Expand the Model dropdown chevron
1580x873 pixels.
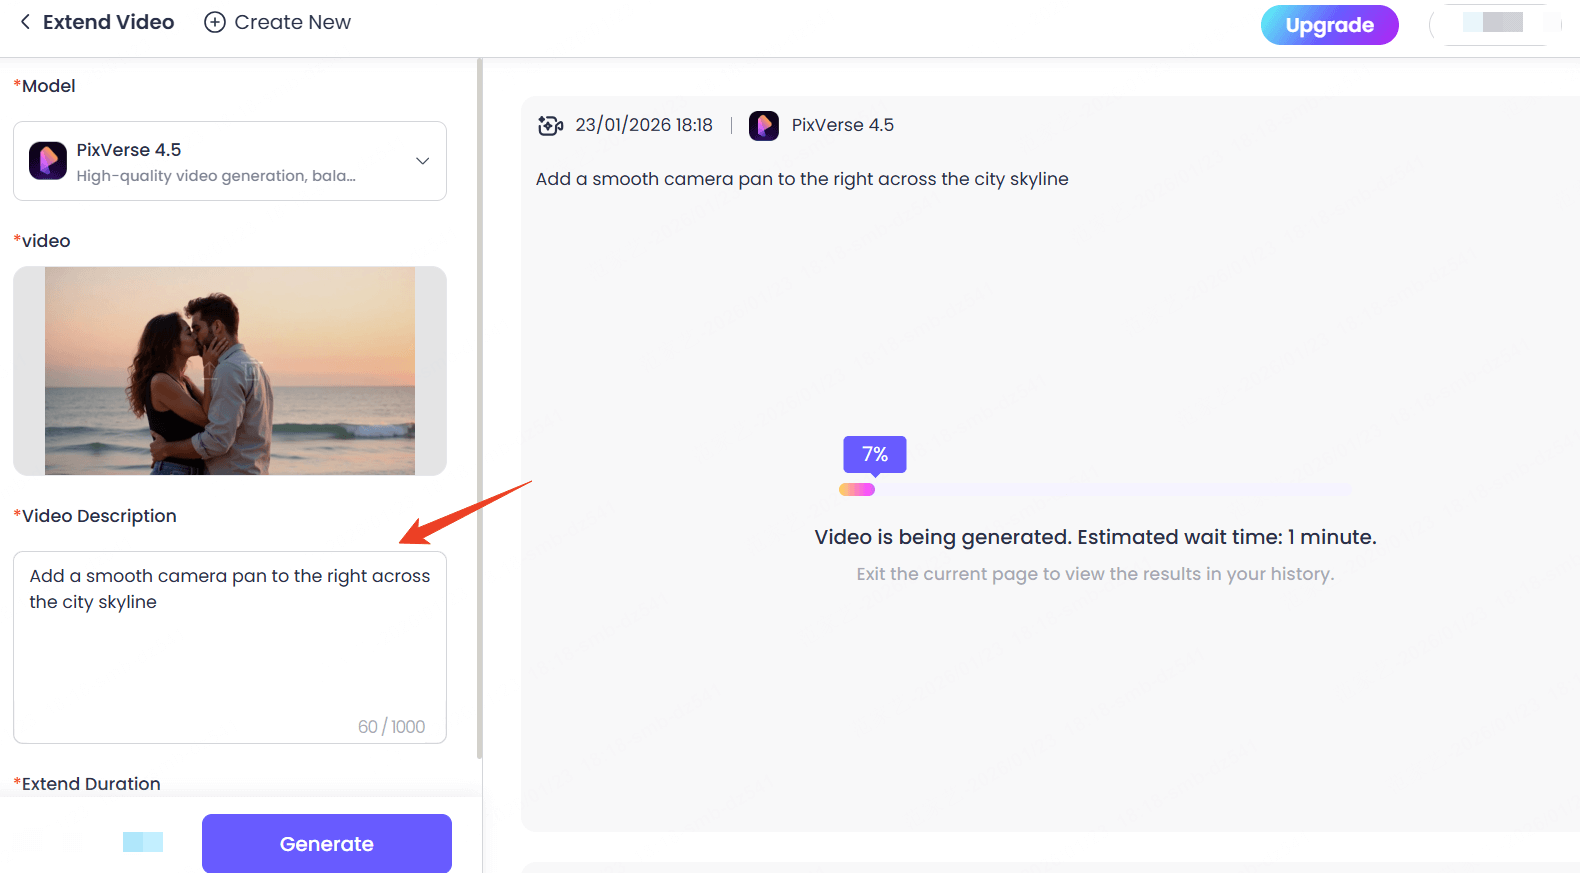pos(423,161)
